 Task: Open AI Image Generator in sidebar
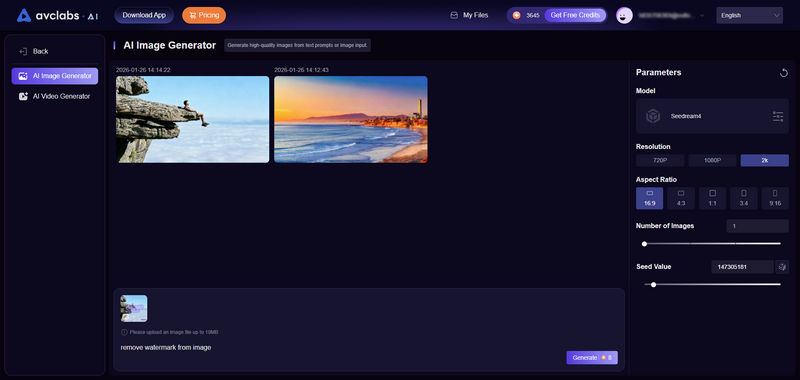click(x=55, y=76)
